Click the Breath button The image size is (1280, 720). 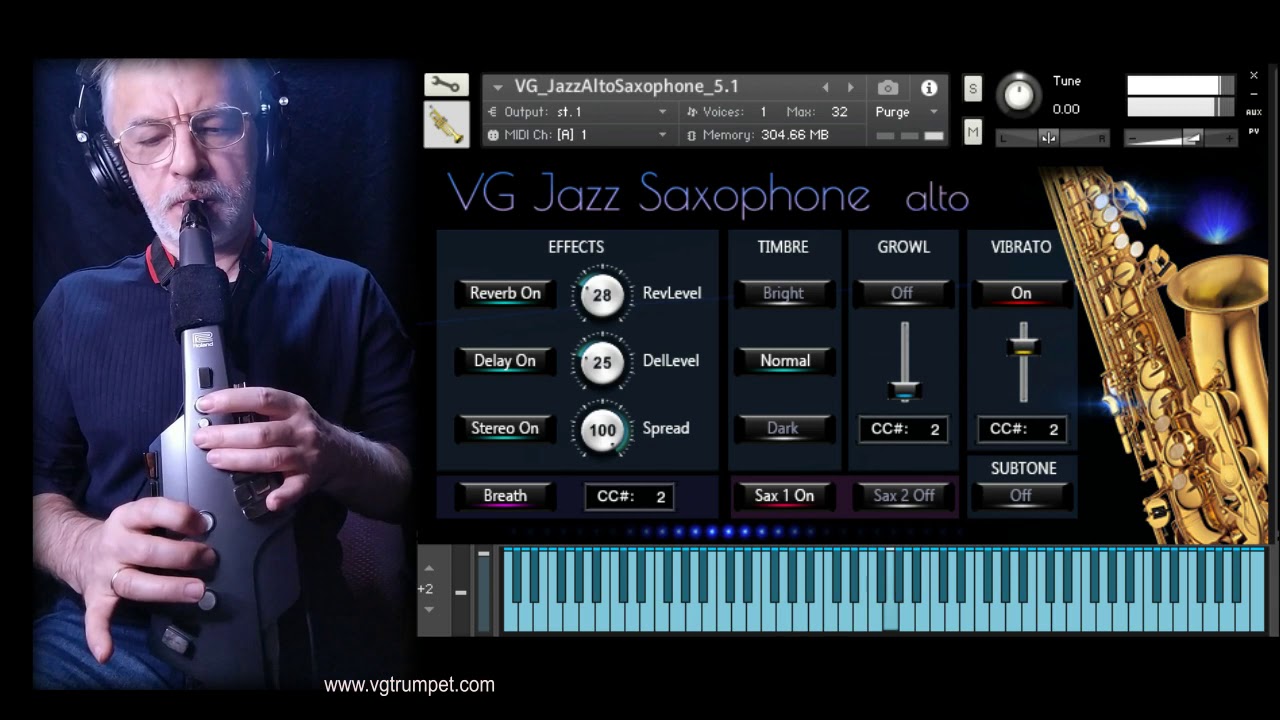[x=505, y=496]
